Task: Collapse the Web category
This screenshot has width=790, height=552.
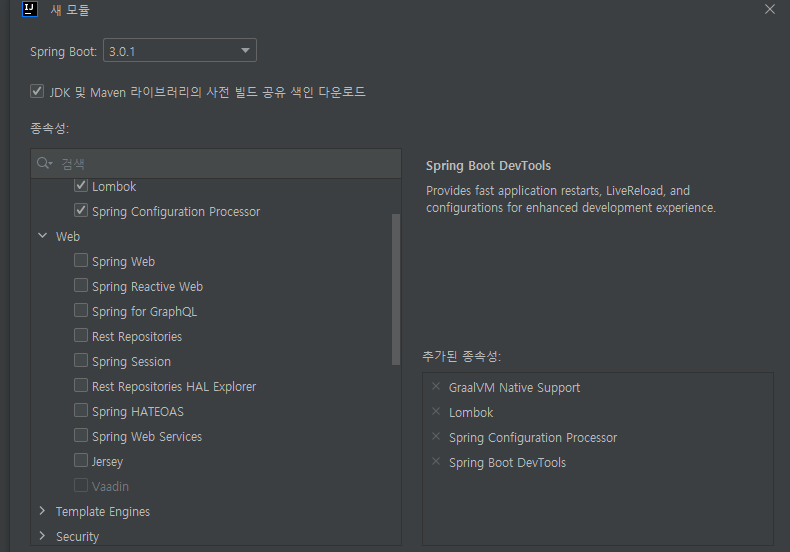Action: click(43, 236)
